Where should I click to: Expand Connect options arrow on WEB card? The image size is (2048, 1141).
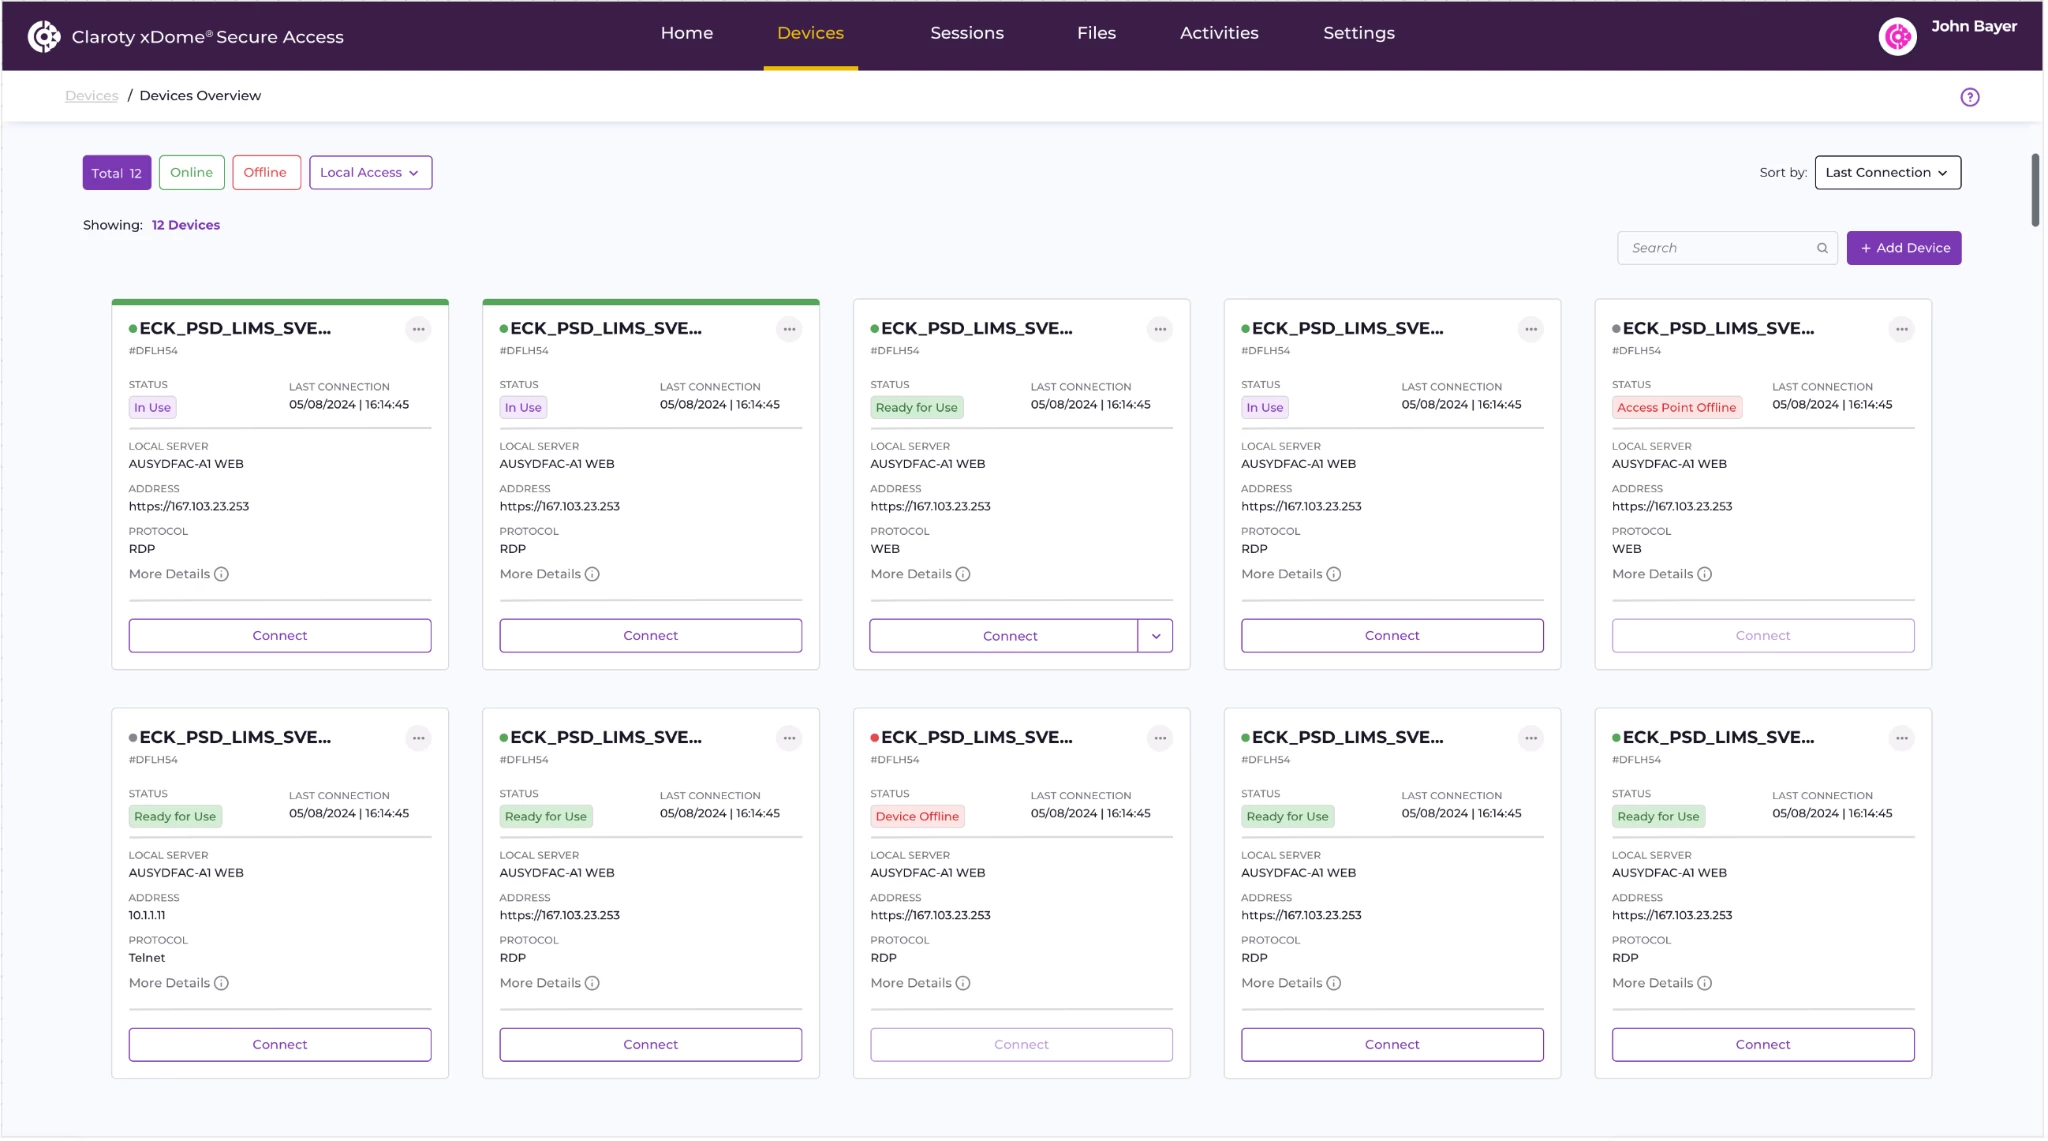1155,636
